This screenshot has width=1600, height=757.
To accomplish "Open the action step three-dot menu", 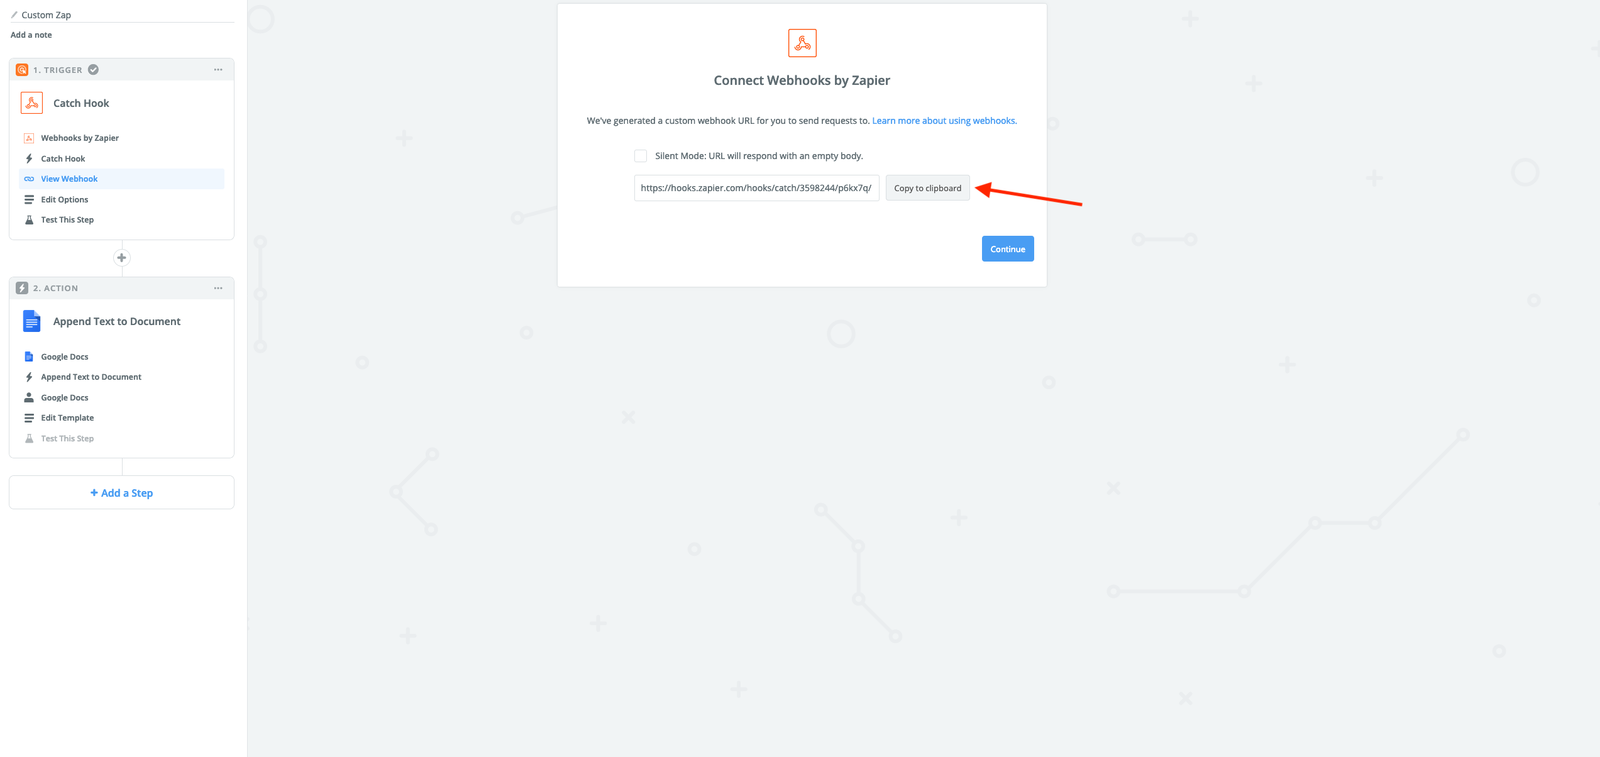I will tap(218, 288).
